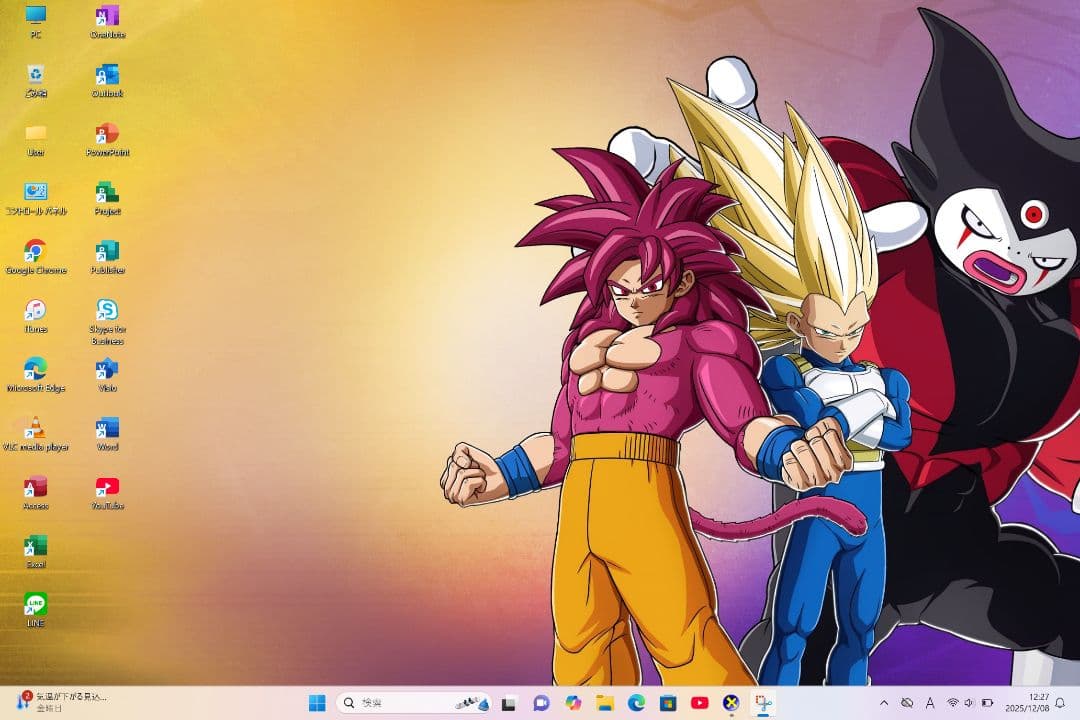
Task: Select the iTunes desktop shortcut
Action: click(36, 310)
